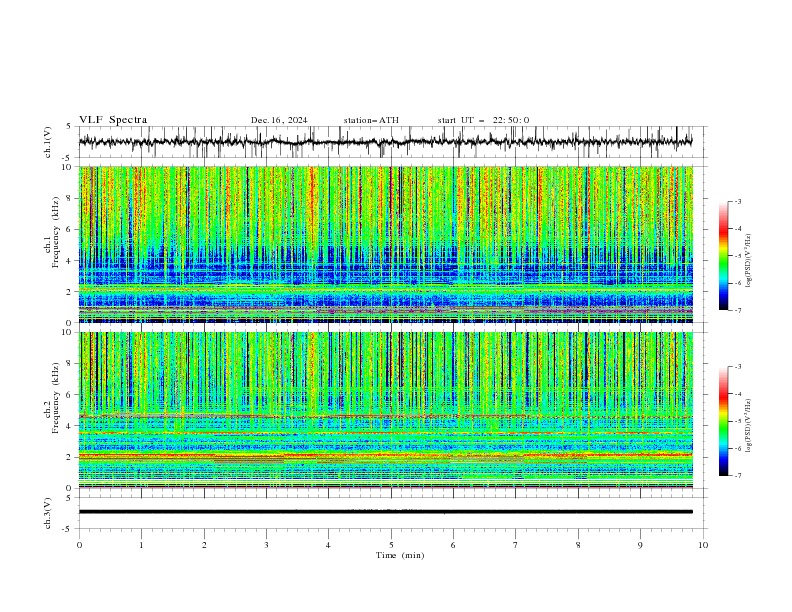Click the "-7" tick on ch.2 color bar
Screen dimensions: 792x612
pyautogui.click(x=738, y=476)
